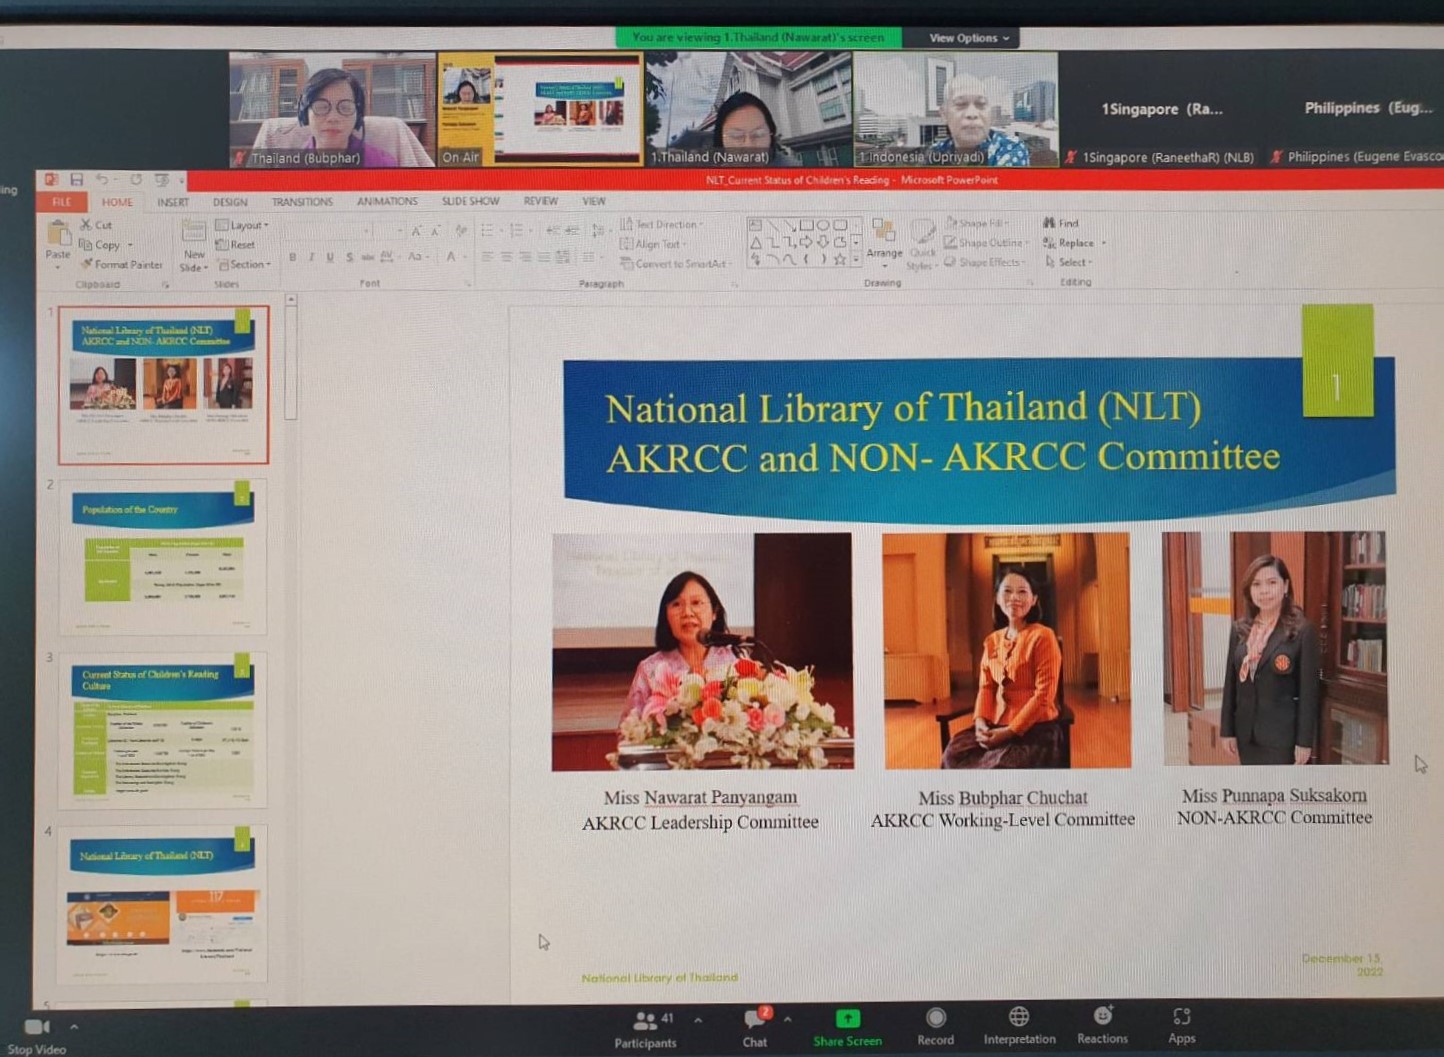This screenshot has width=1444, height=1057.
Task: Click Reset slide button
Action: (x=236, y=245)
